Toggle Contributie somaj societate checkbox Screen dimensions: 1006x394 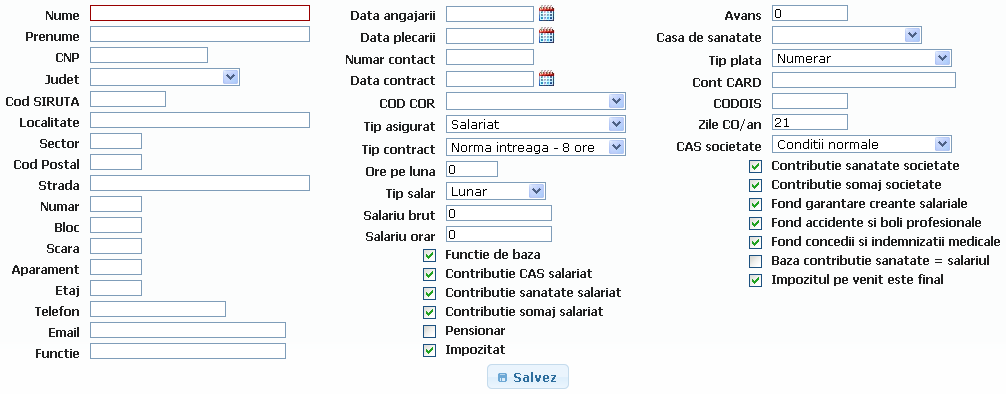pos(756,185)
